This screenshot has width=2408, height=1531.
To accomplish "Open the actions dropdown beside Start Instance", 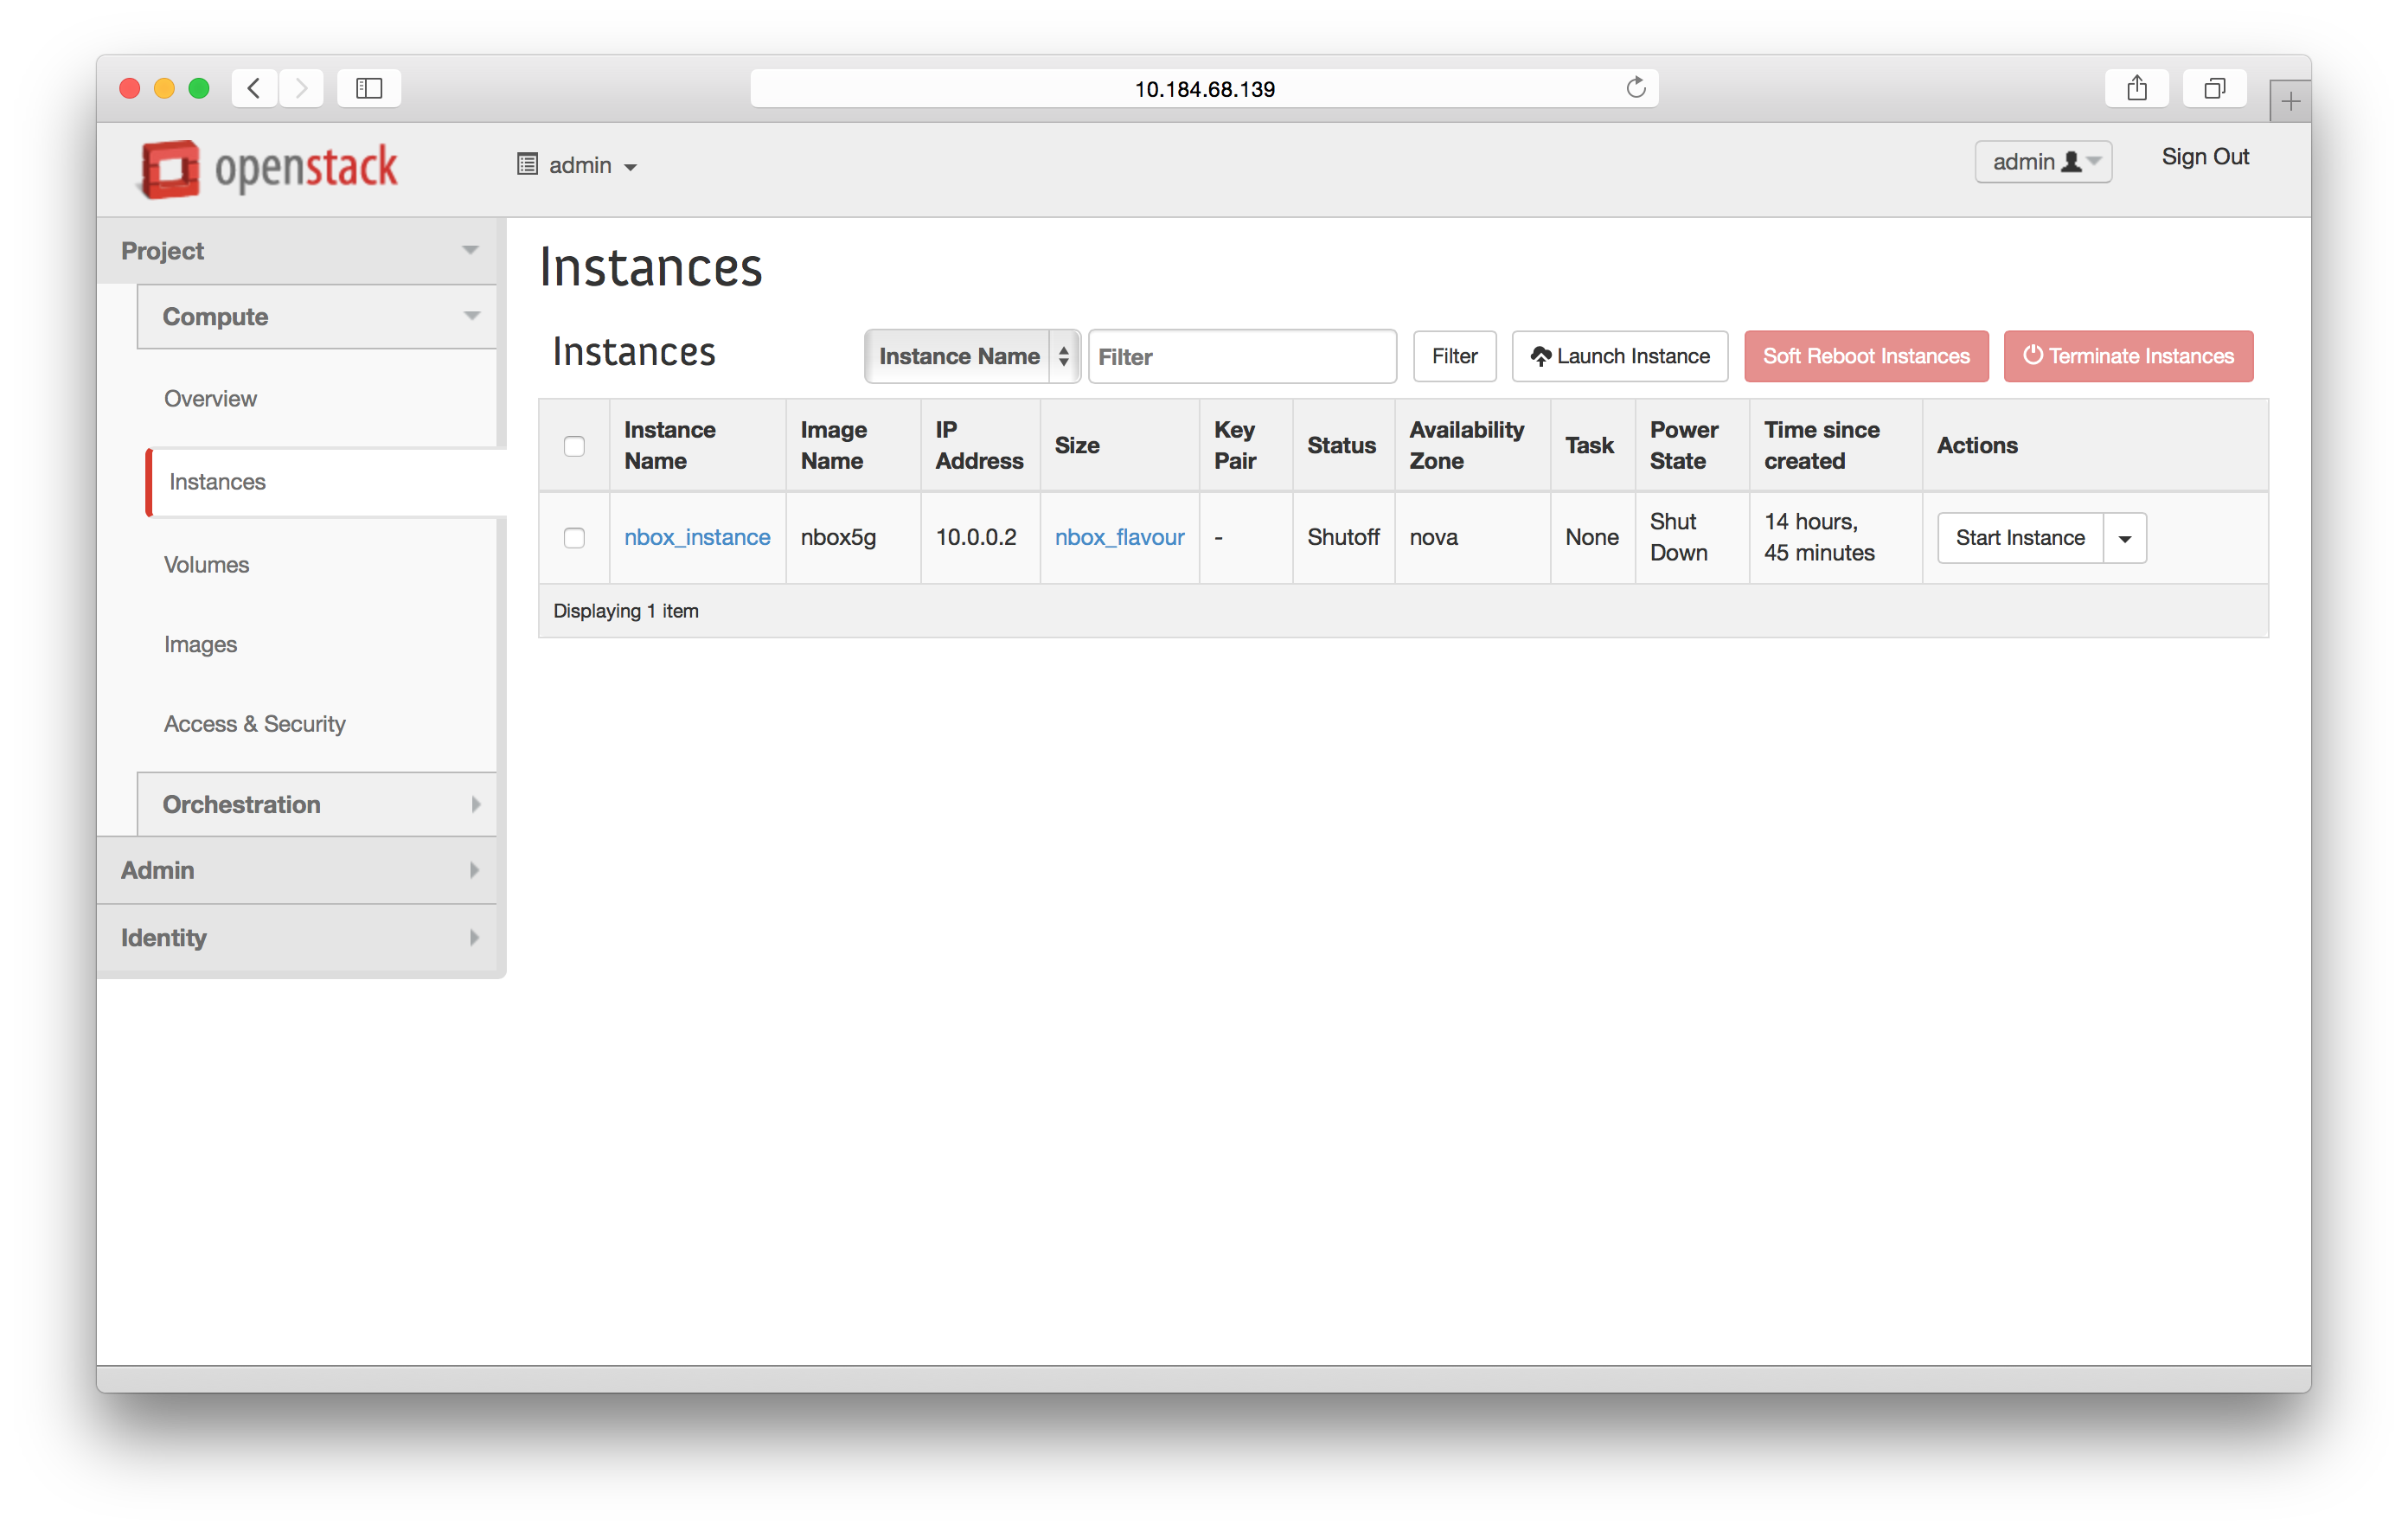I will pos(2125,538).
